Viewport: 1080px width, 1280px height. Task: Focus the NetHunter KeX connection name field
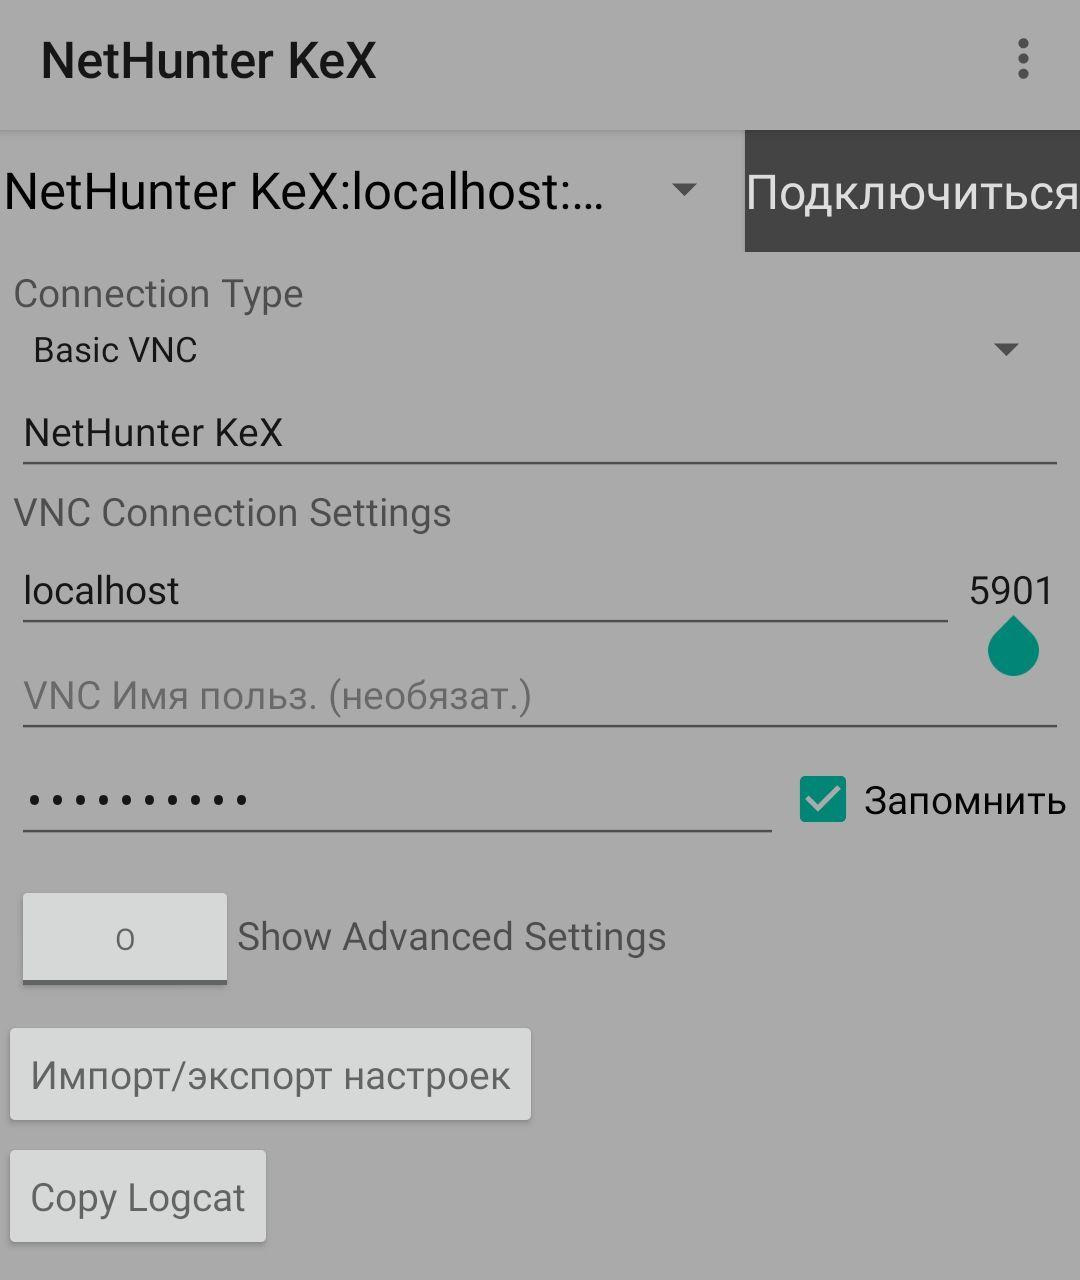point(540,434)
